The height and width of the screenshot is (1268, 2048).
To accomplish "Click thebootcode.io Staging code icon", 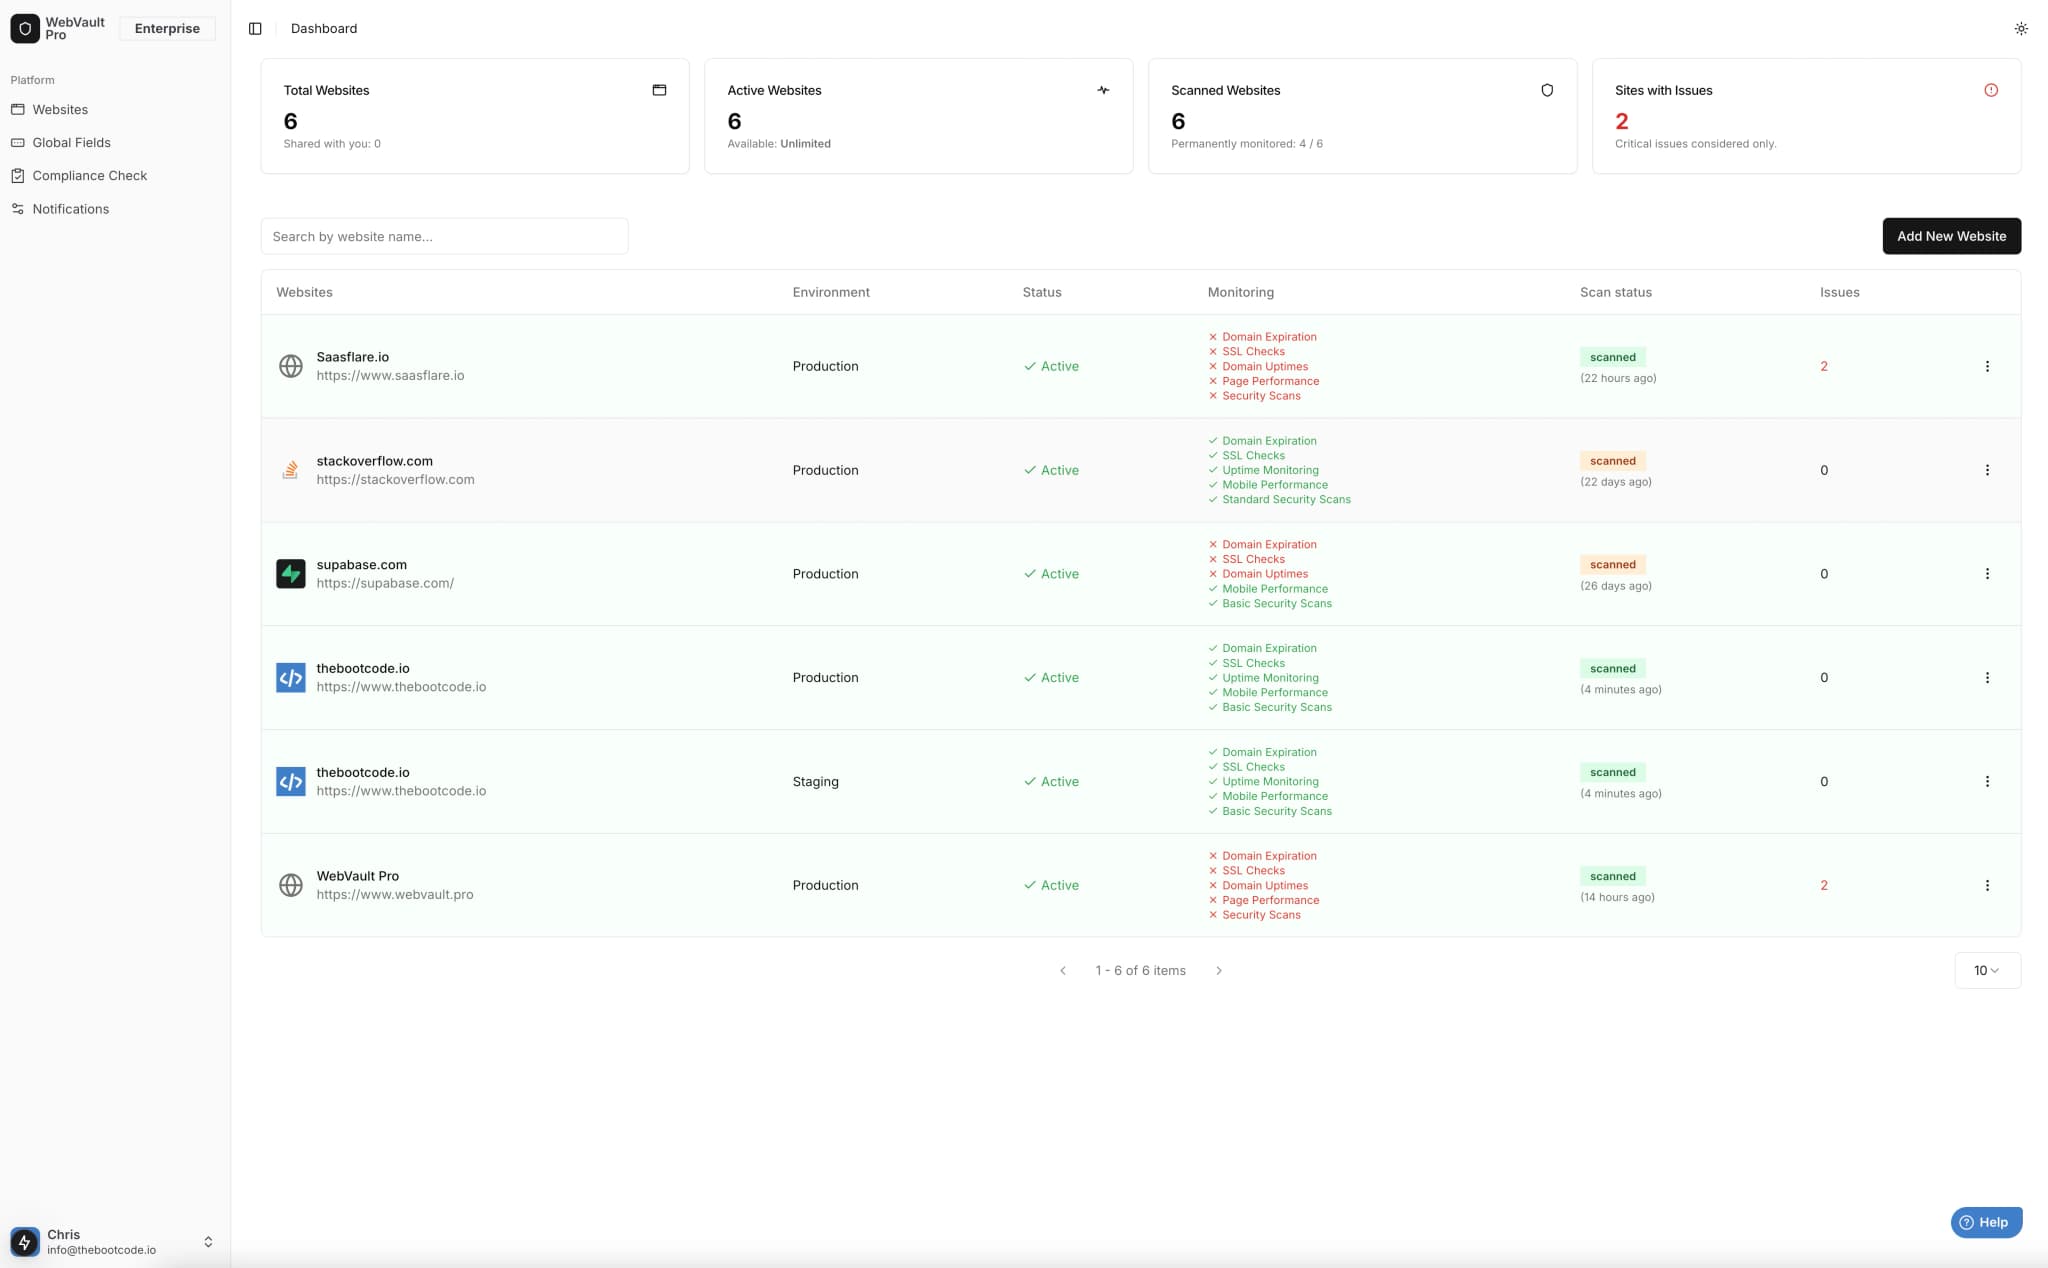I will click(291, 782).
